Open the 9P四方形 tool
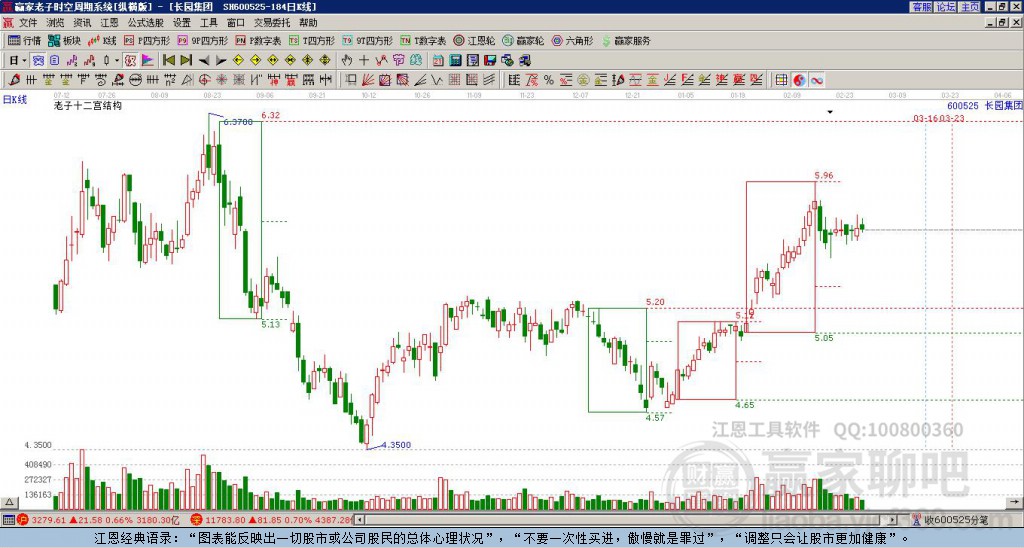 pos(203,40)
